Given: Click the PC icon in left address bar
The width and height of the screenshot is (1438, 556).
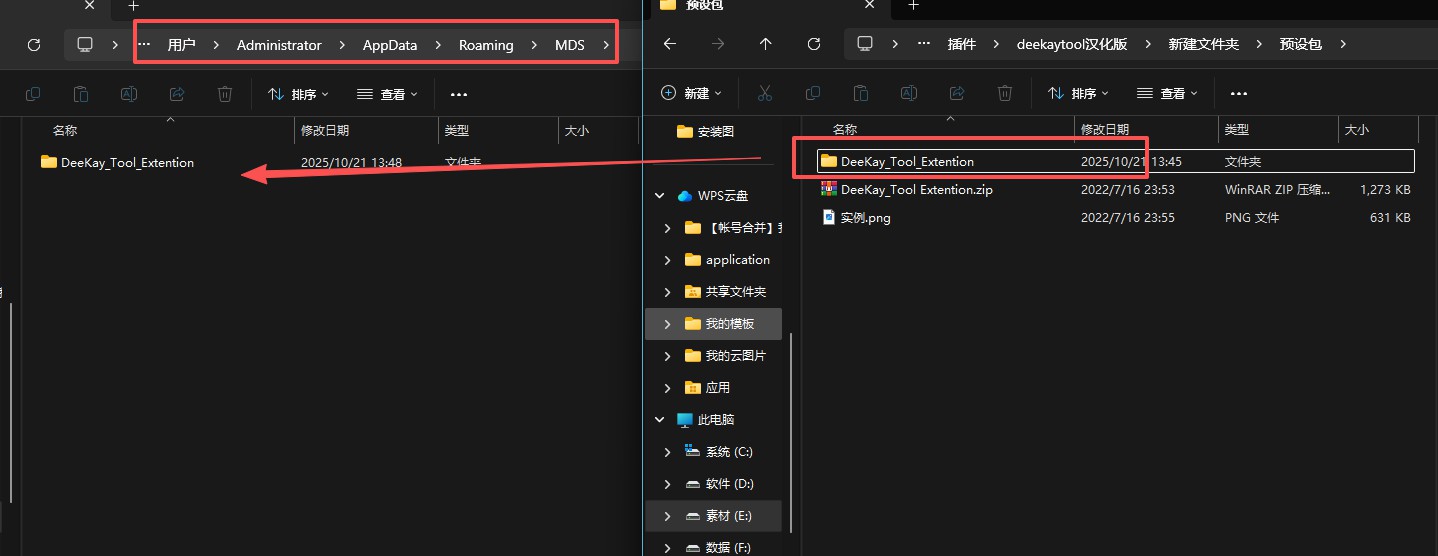Looking at the screenshot, I should point(85,45).
